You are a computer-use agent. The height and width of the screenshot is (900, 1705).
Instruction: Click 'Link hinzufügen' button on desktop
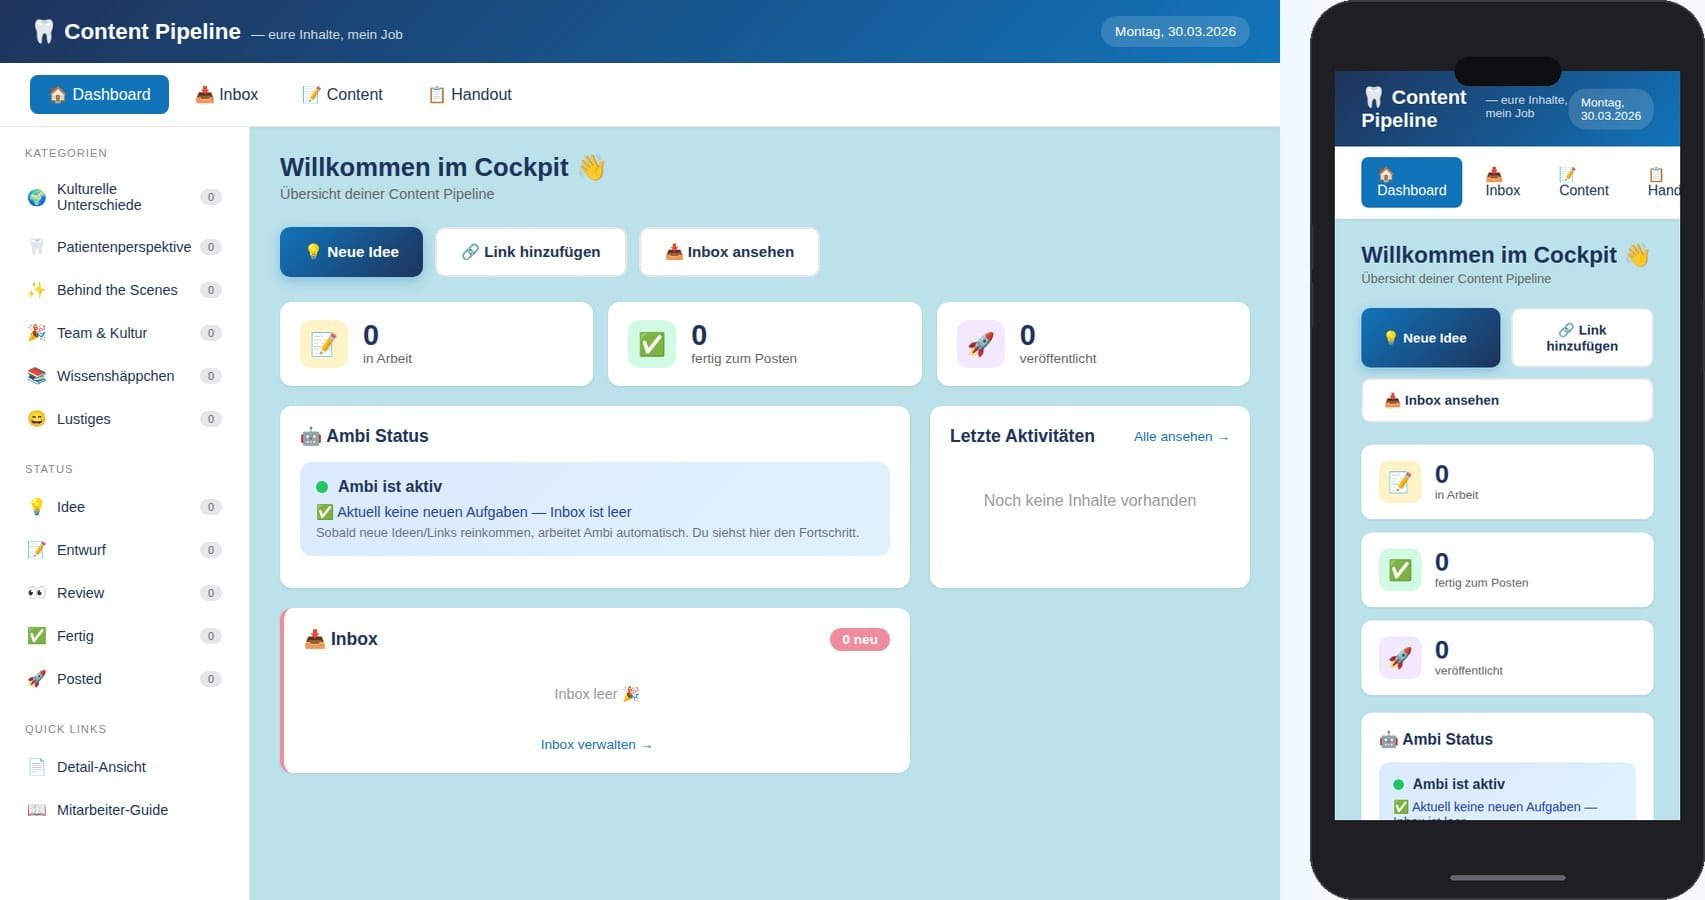click(531, 252)
